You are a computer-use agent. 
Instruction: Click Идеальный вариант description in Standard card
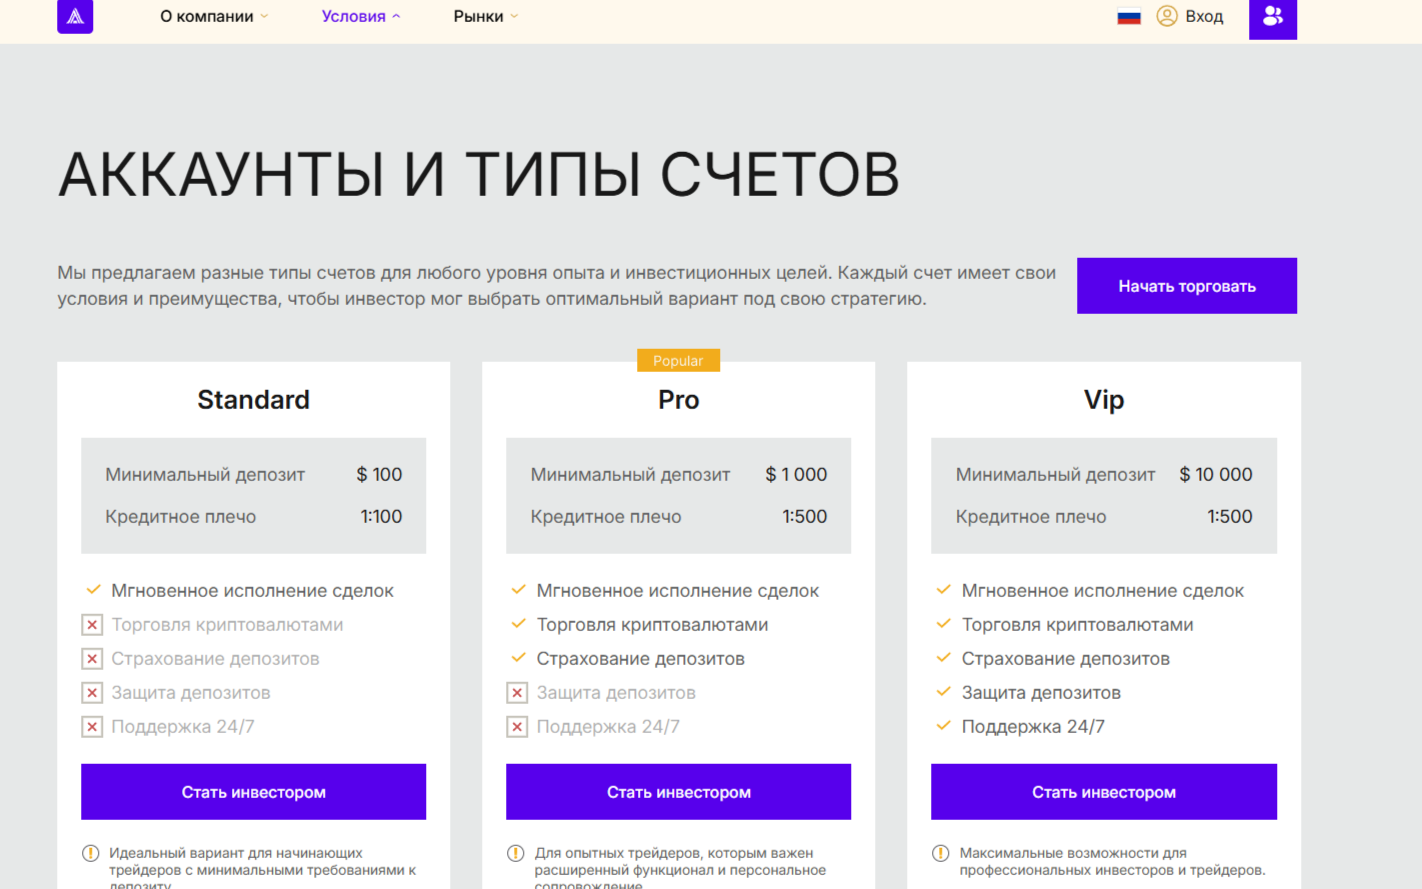(x=262, y=867)
